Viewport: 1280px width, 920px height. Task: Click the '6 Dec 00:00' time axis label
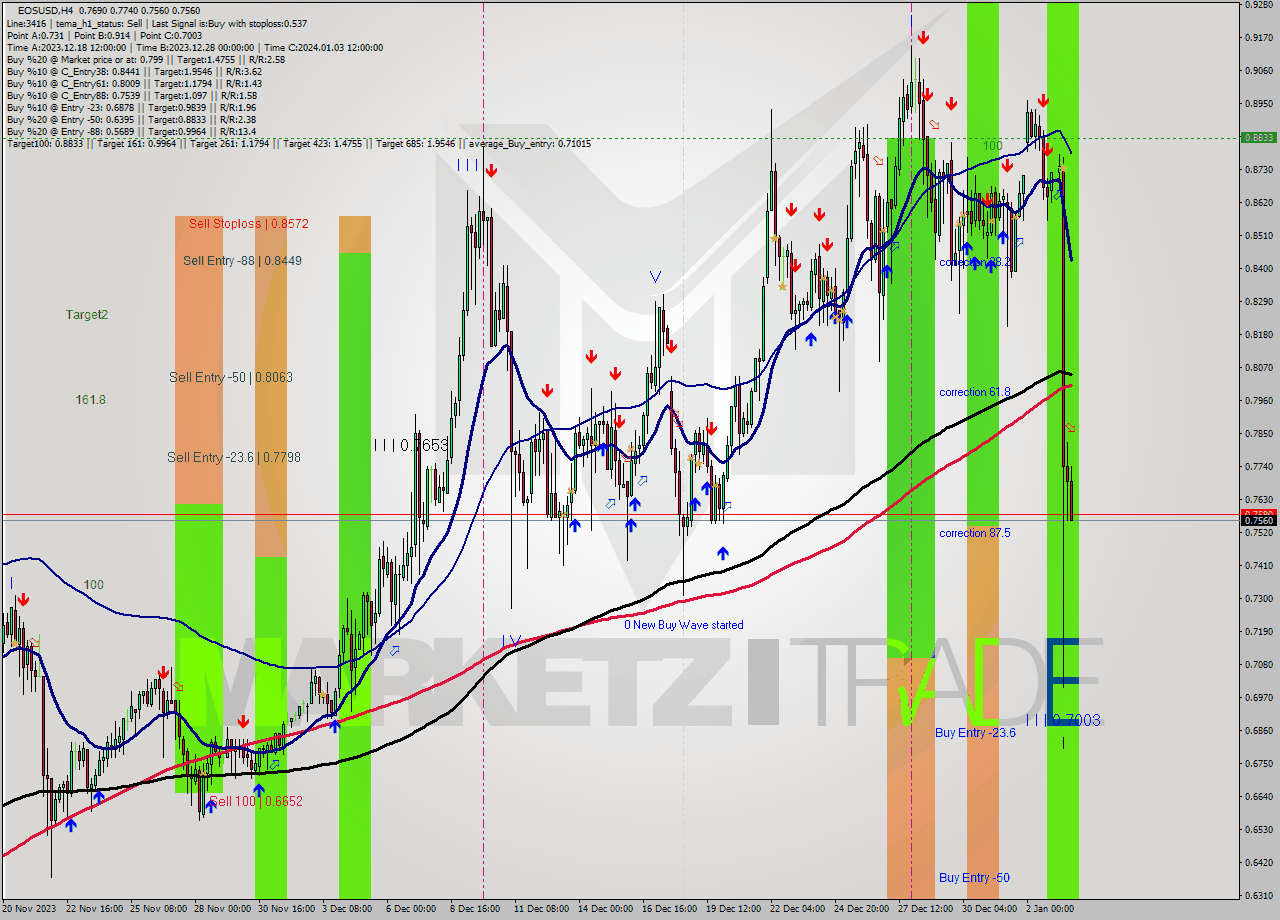pyautogui.click(x=411, y=909)
